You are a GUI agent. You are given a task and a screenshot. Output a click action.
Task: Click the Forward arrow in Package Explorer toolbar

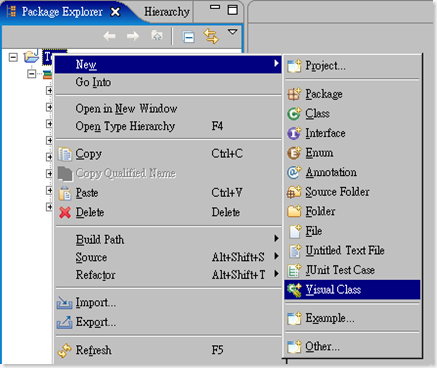click(x=133, y=36)
